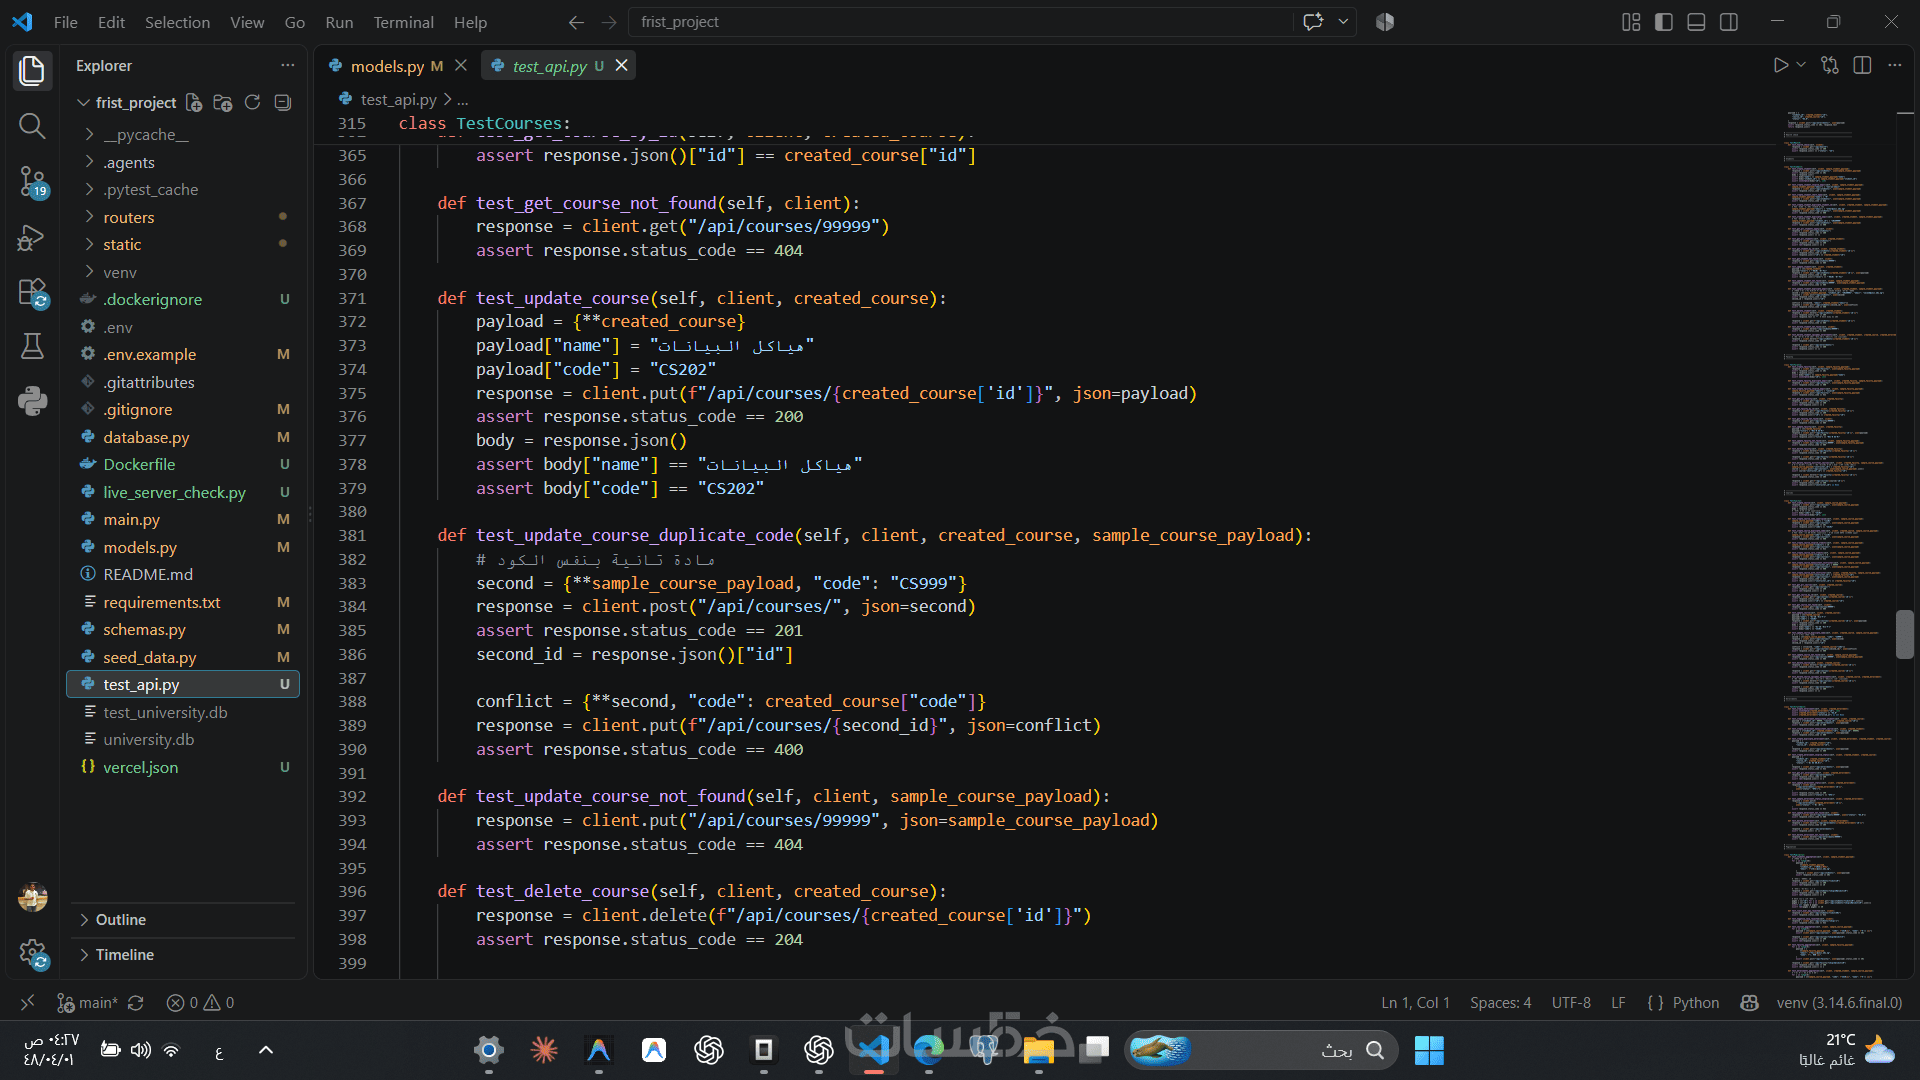This screenshot has height=1080, width=1920.
Task: Open the Search view in activity bar
Action: coord(32,126)
